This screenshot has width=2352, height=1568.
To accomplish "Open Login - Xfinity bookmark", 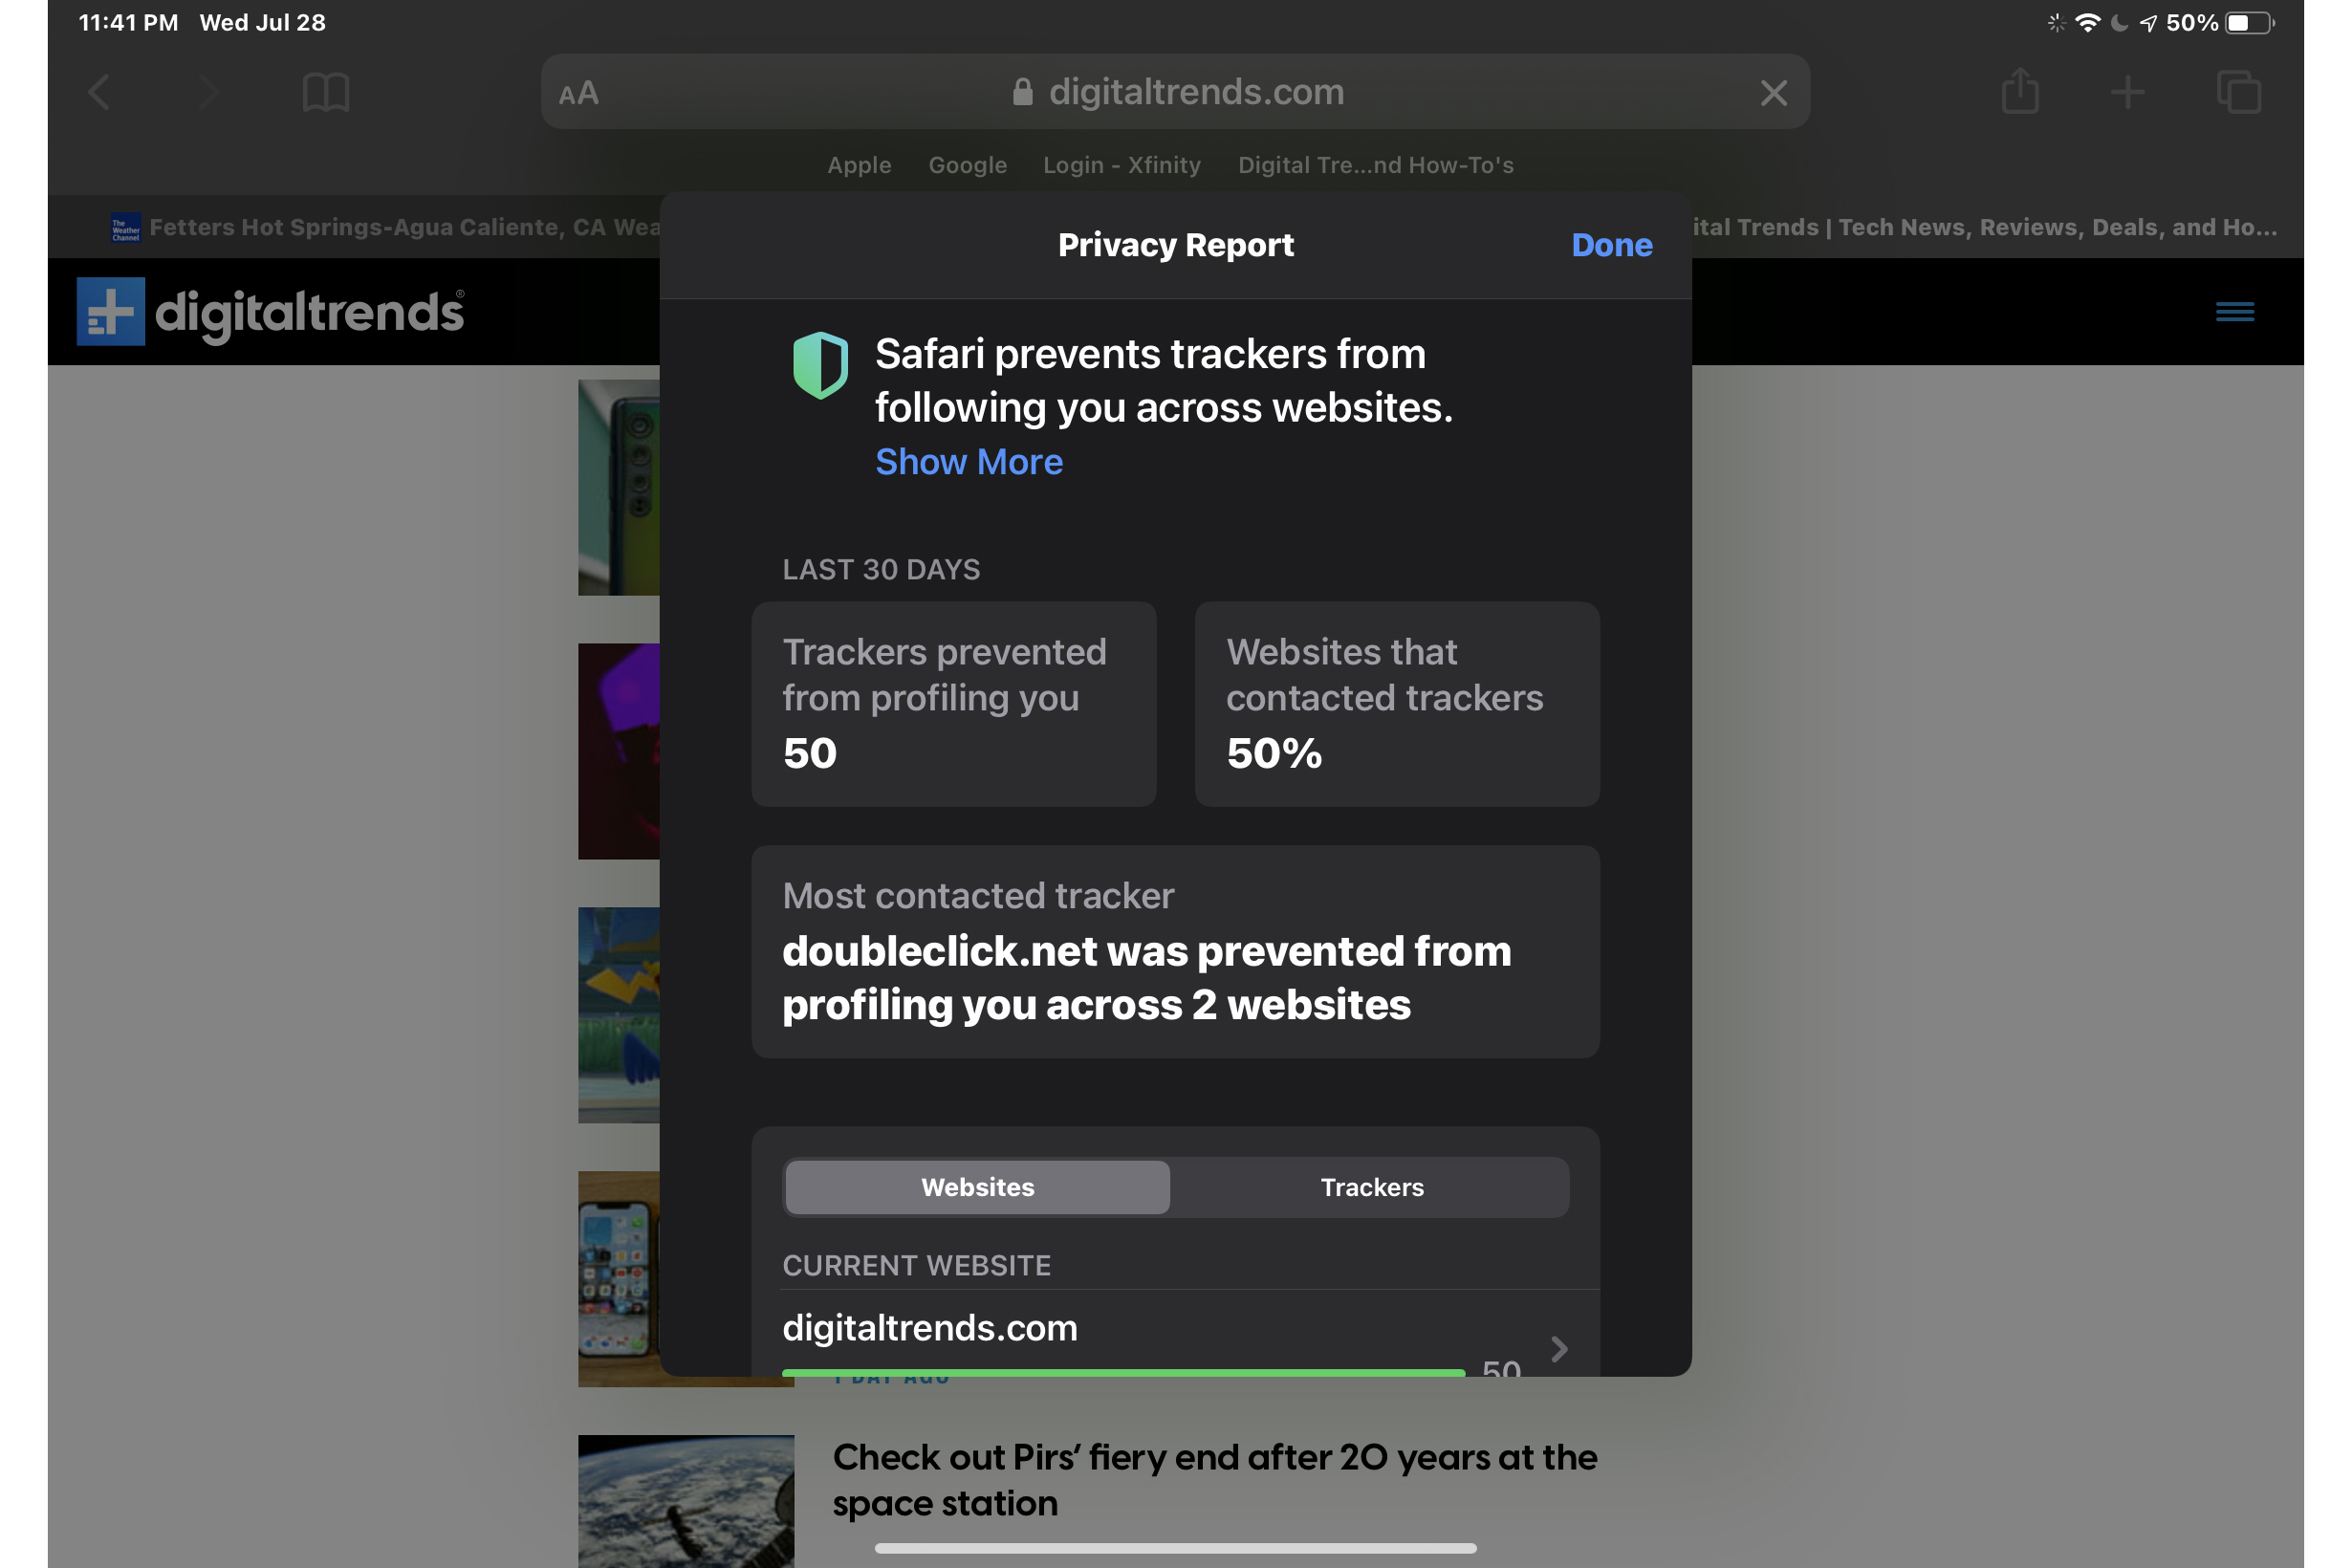I will (1121, 165).
